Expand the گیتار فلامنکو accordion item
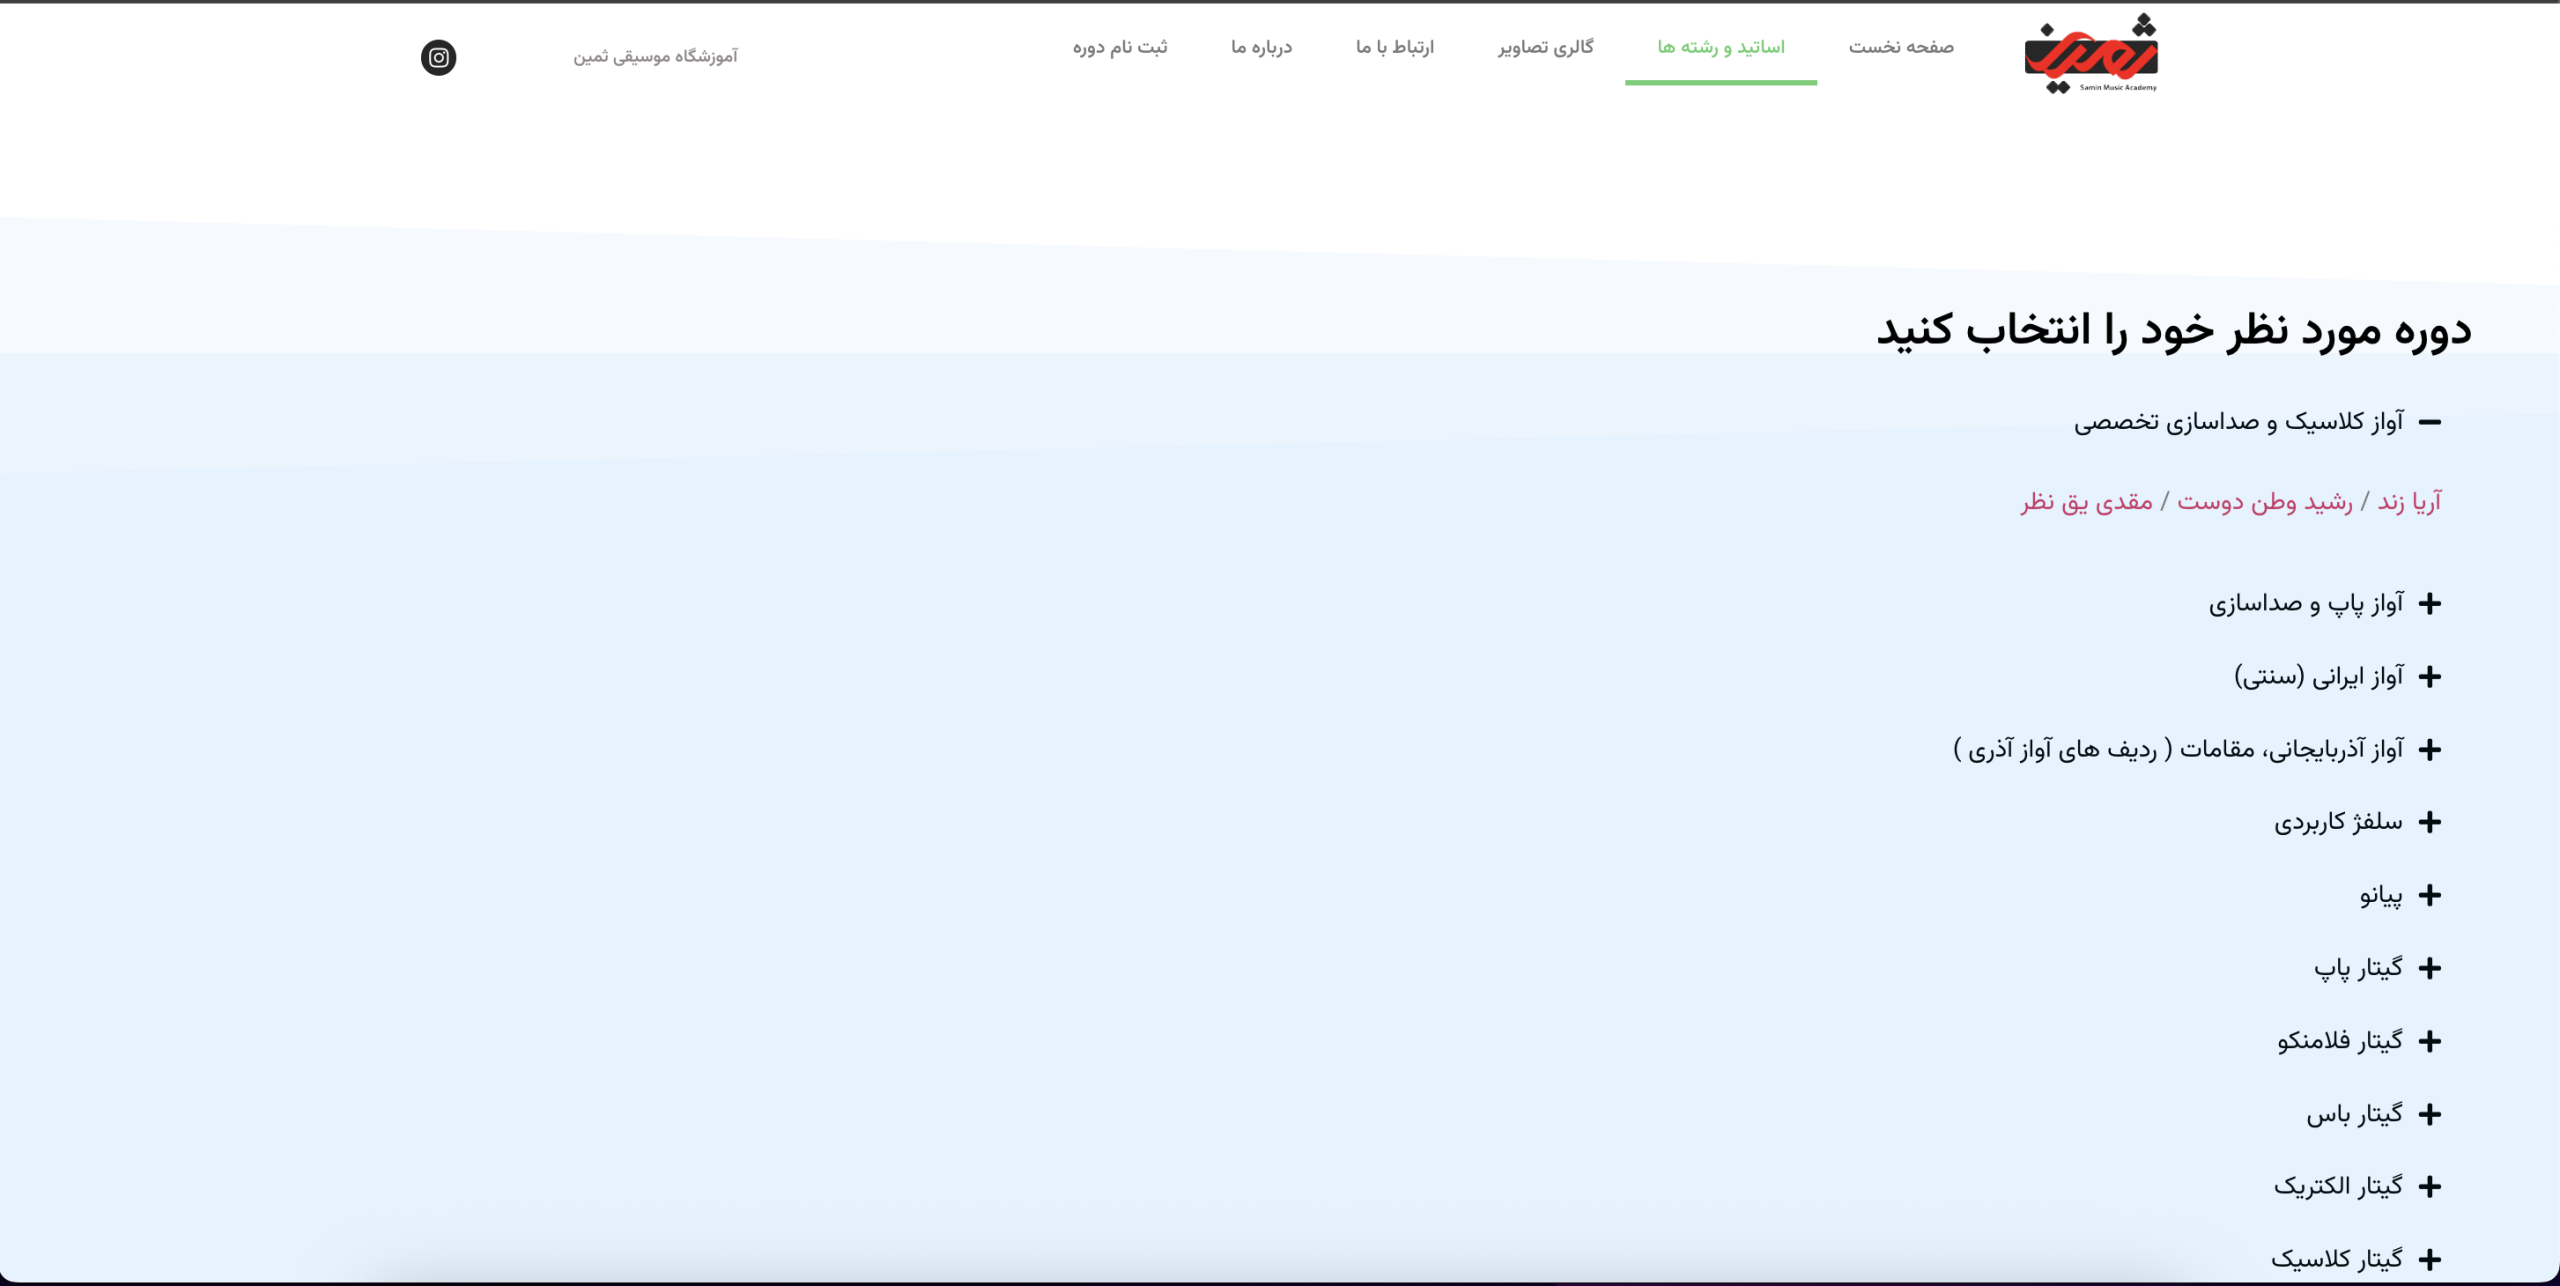Image resolution: width=2560 pixels, height=1286 pixels. 2340,1041
